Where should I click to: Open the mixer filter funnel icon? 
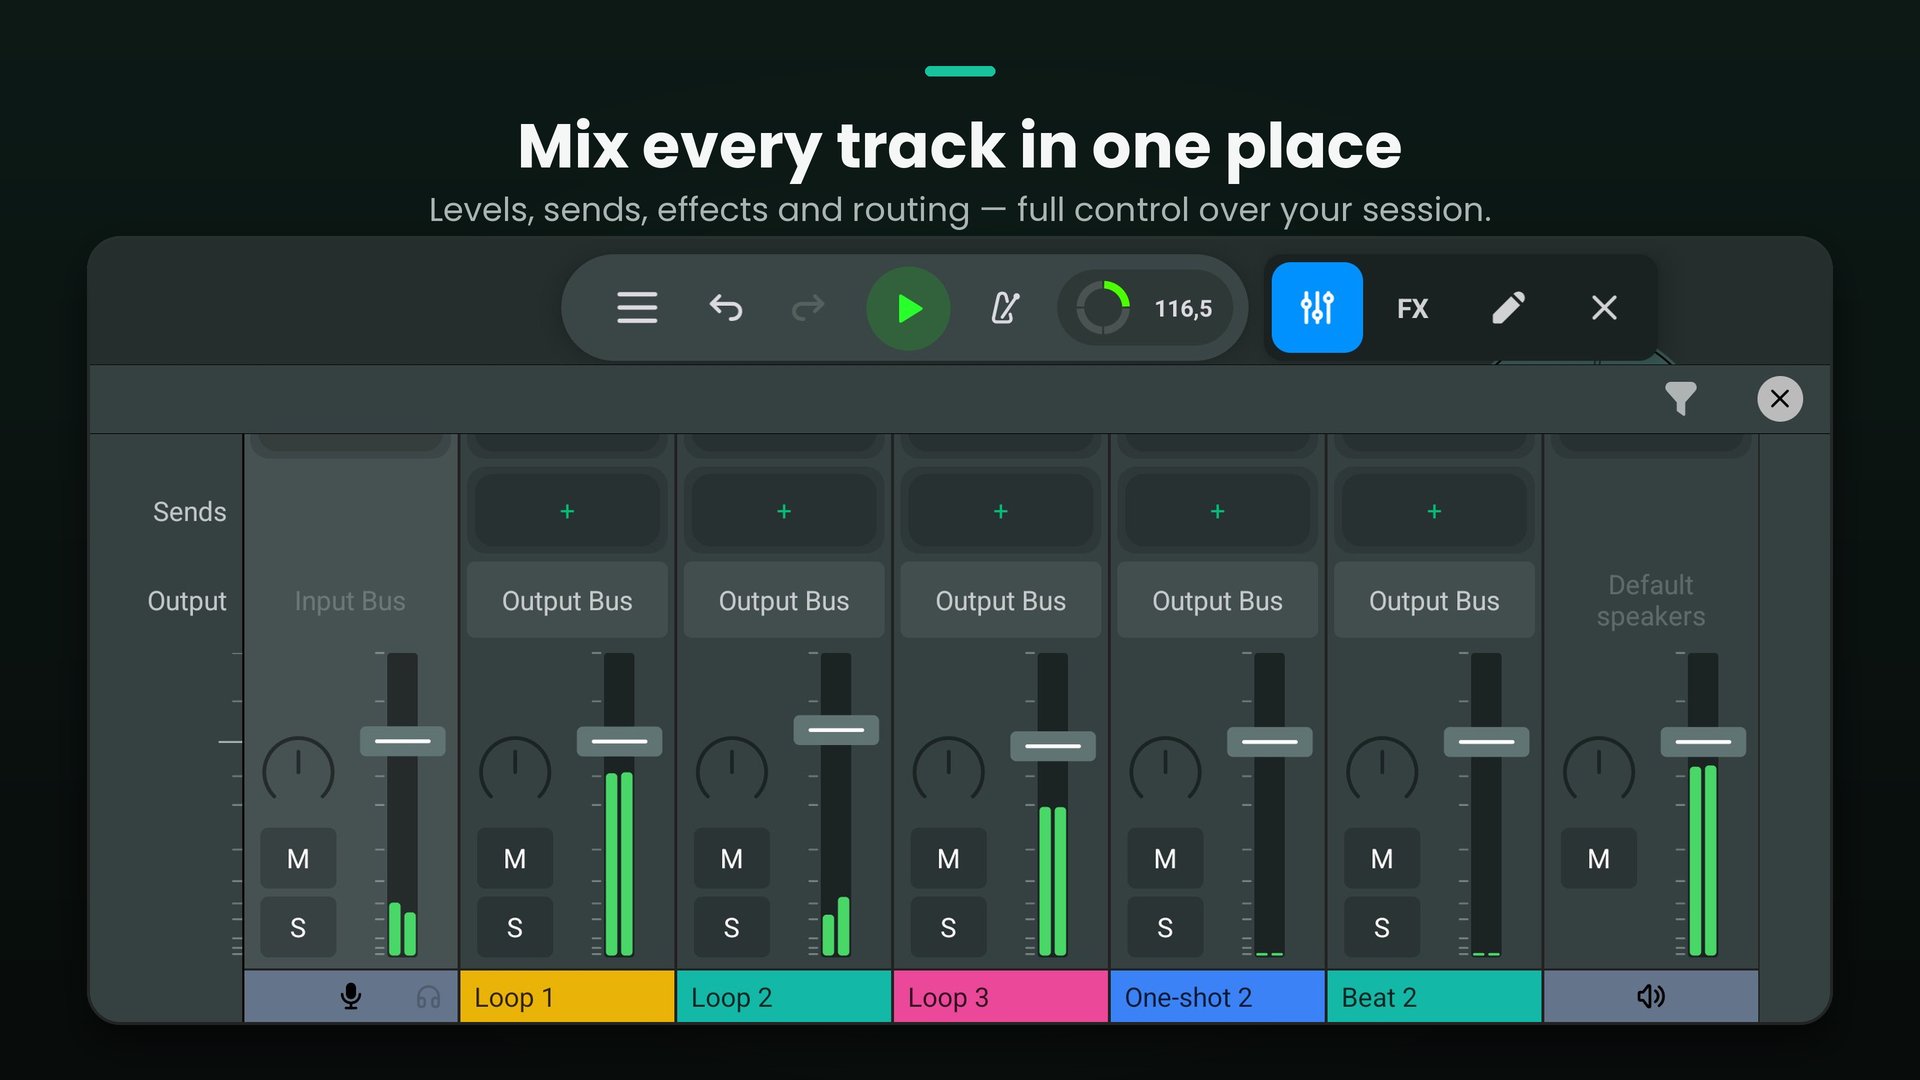tap(1681, 399)
